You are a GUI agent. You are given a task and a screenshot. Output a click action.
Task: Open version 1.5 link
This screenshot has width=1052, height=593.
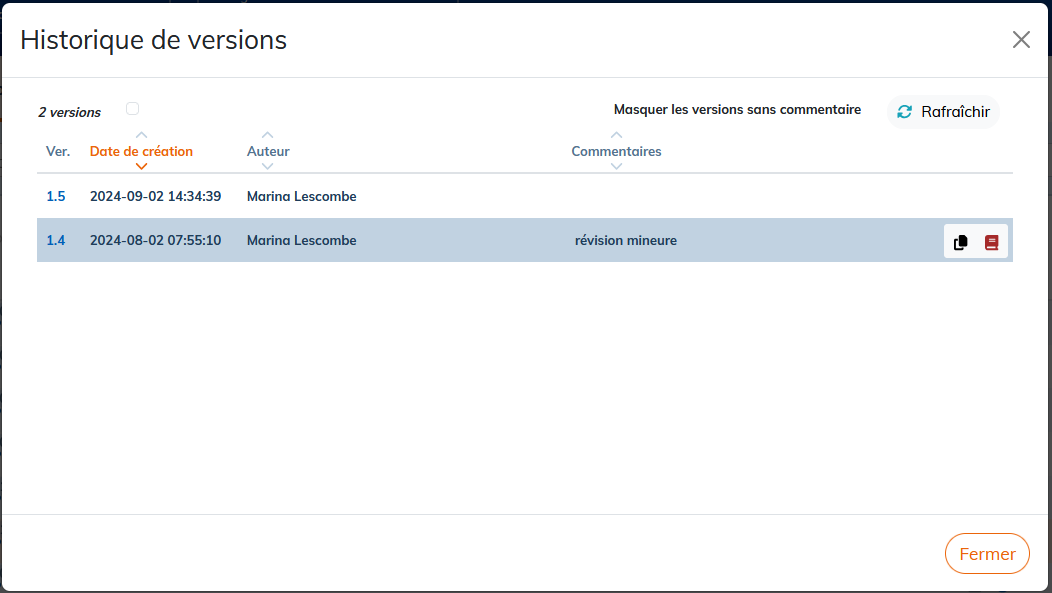coord(56,196)
